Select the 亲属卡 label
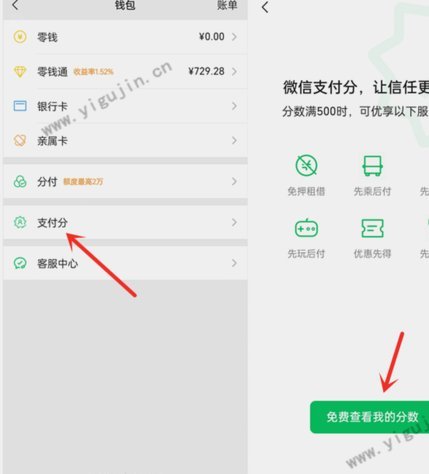Viewport: 429px width, 474px height. (x=52, y=141)
